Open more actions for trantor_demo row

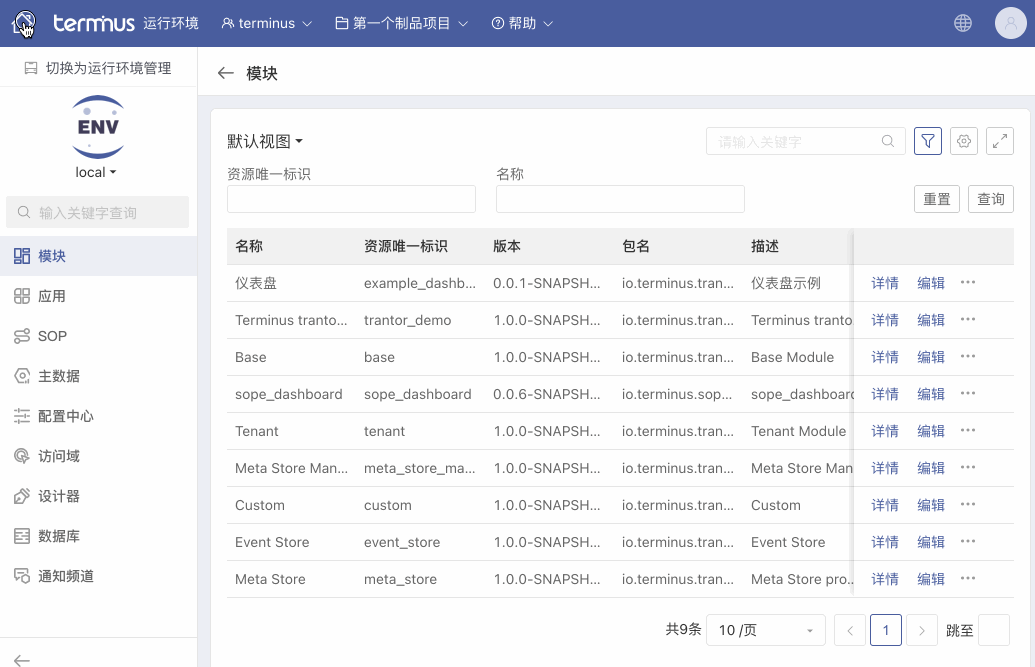(x=968, y=320)
